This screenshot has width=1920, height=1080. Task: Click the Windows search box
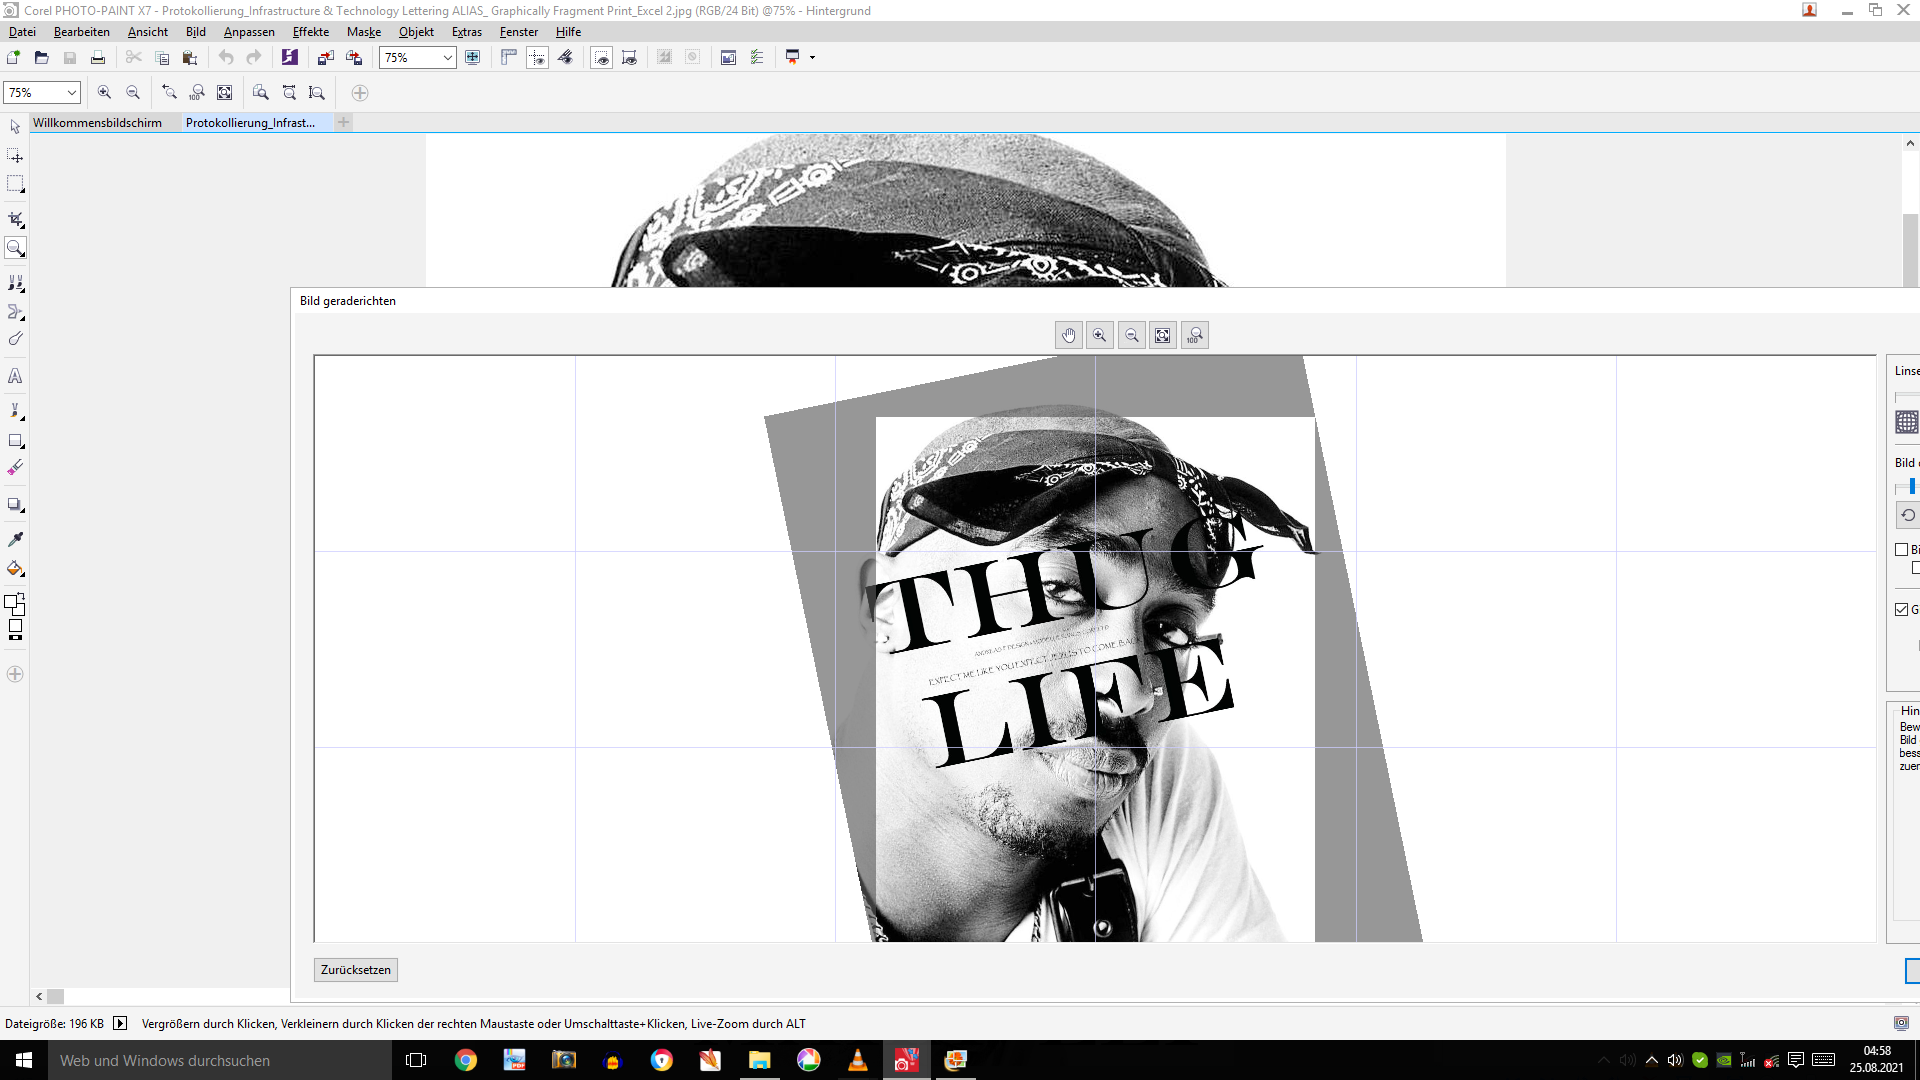(x=220, y=1060)
